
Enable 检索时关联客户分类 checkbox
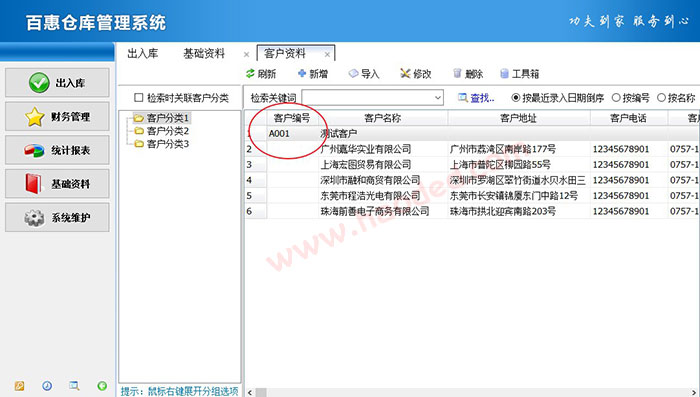(139, 97)
